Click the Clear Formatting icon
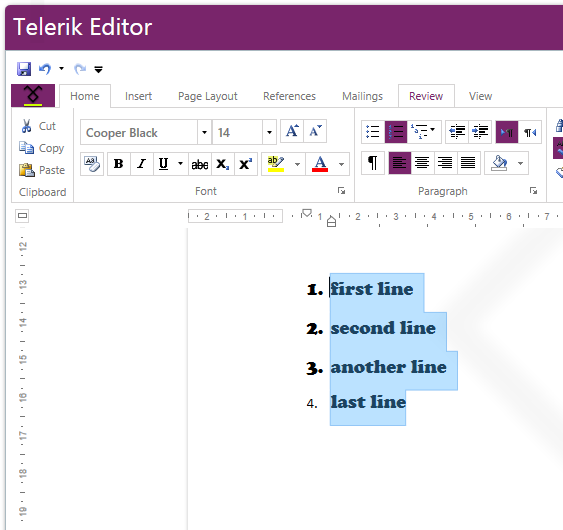The image size is (563, 530). (x=92, y=164)
